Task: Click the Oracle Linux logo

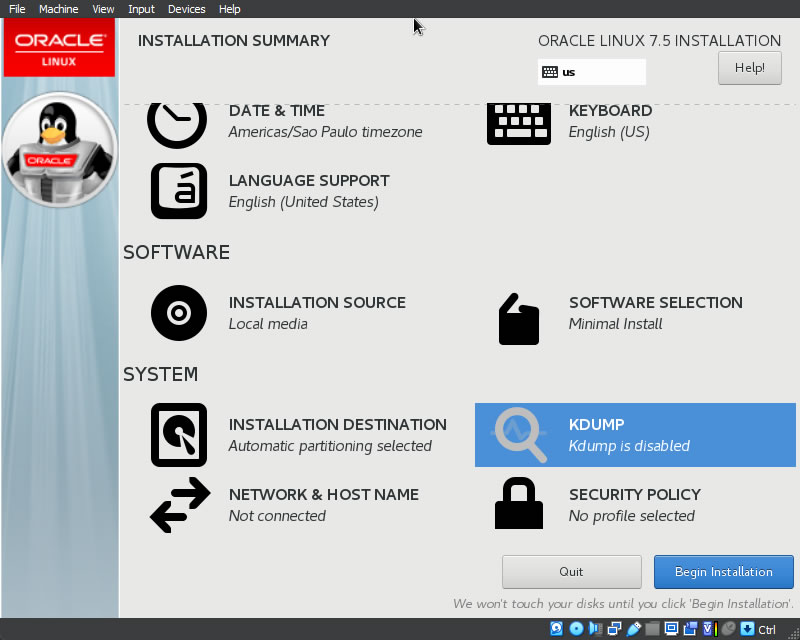Action: pyautogui.click(x=59, y=47)
